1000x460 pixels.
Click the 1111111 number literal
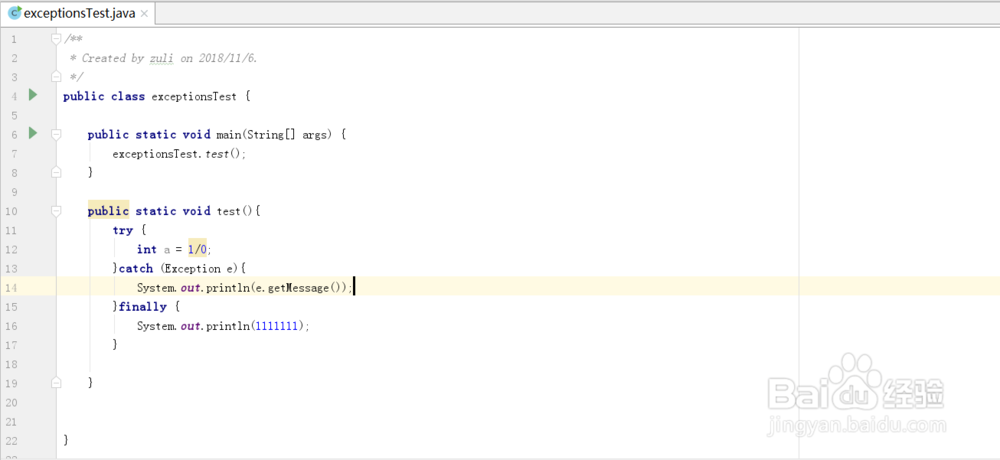pyautogui.click(x=280, y=326)
